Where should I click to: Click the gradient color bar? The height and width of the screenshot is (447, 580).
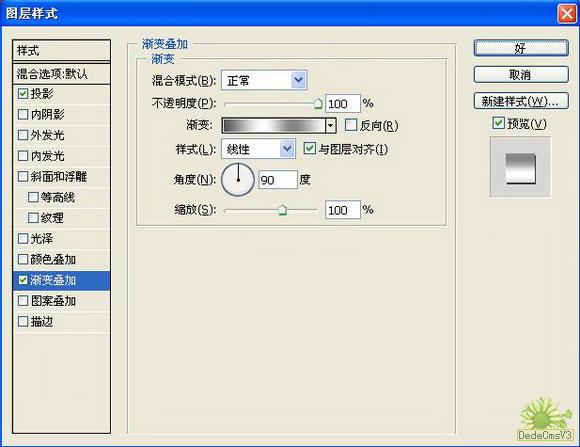(x=274, y=126)
